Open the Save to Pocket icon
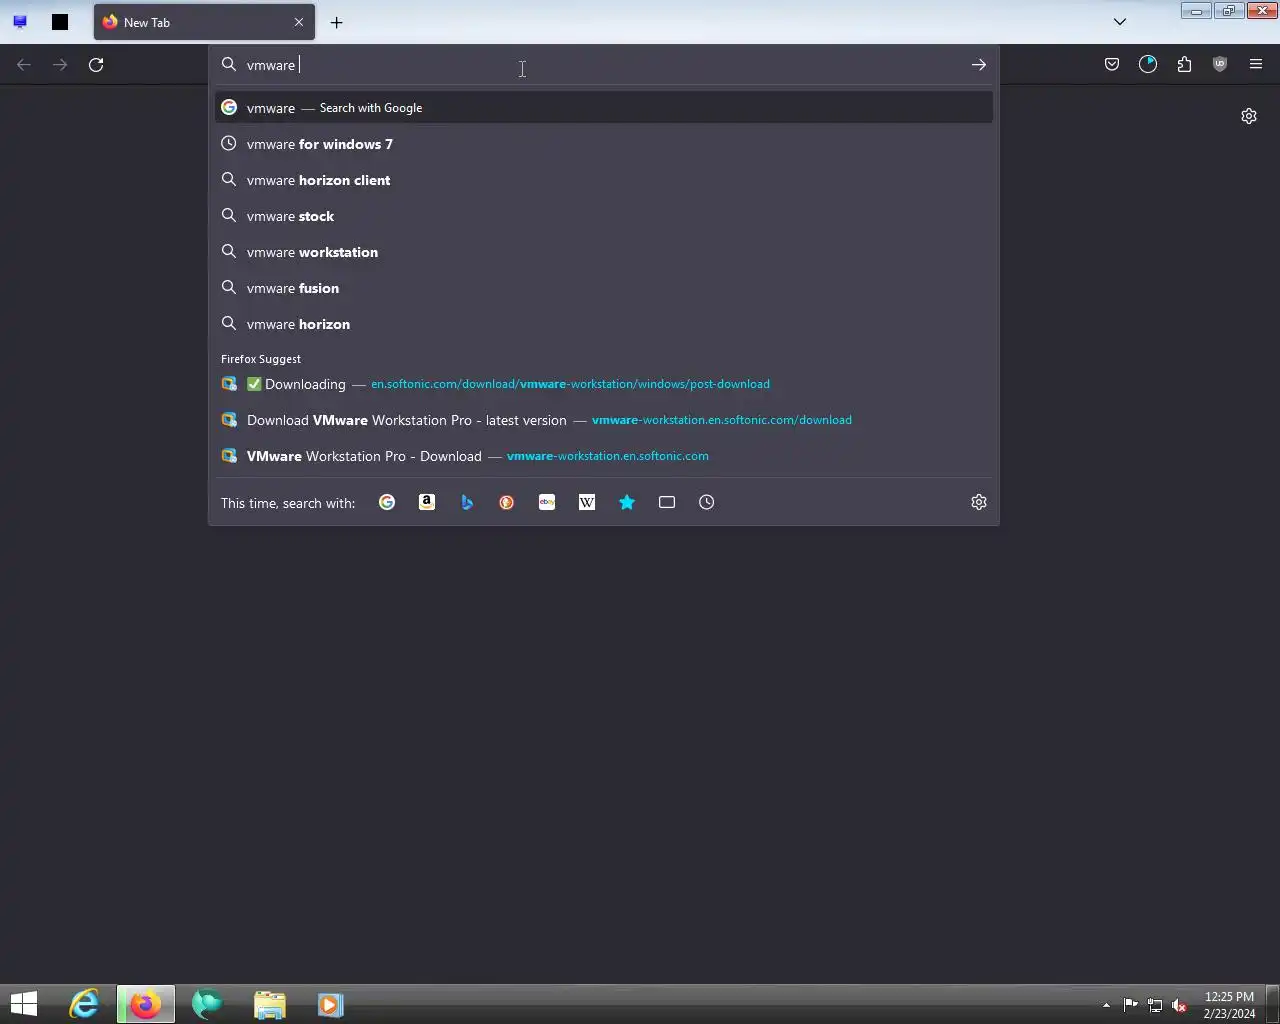 [1112, 65]
